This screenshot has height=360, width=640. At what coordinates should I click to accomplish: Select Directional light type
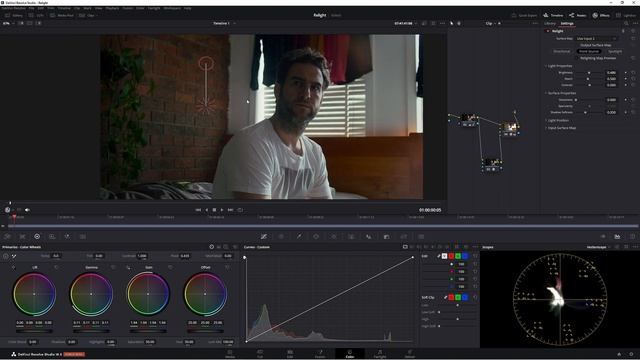(x=562, y=51)
